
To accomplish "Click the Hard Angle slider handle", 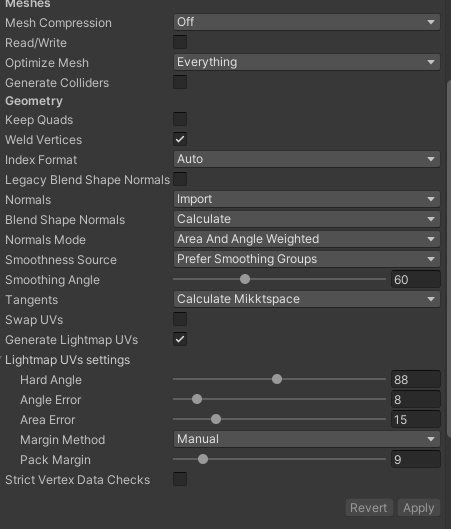I will coord(277,379).
